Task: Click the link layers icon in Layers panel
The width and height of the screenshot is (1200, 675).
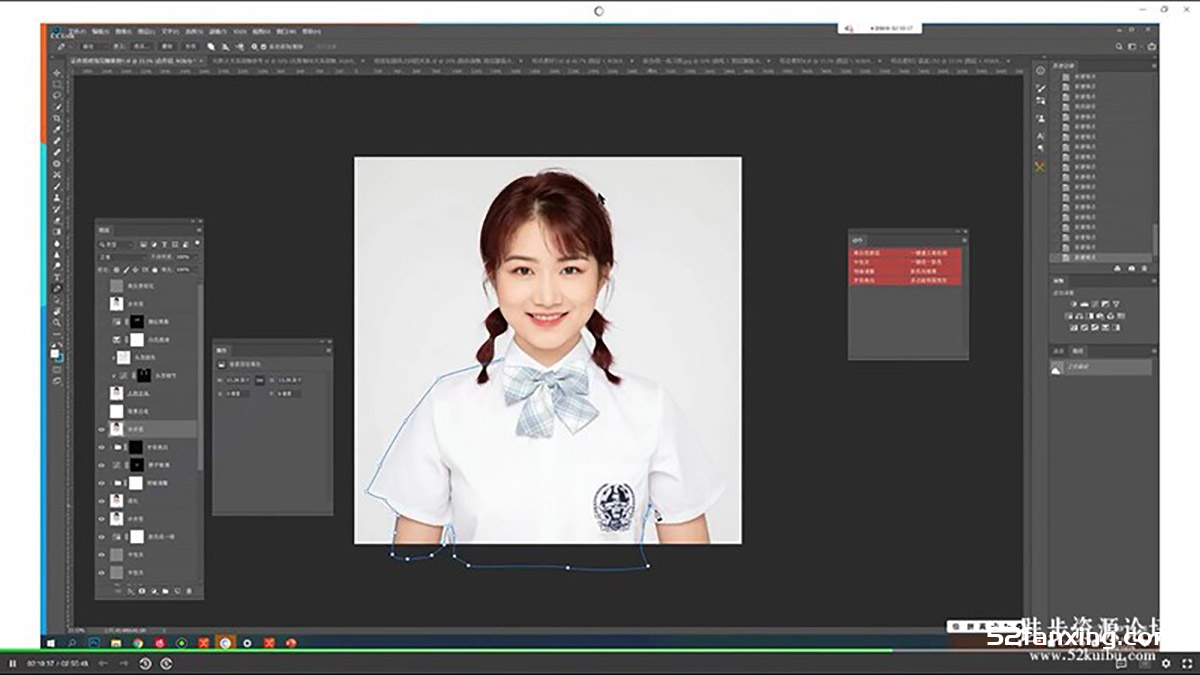Action: 118,591
